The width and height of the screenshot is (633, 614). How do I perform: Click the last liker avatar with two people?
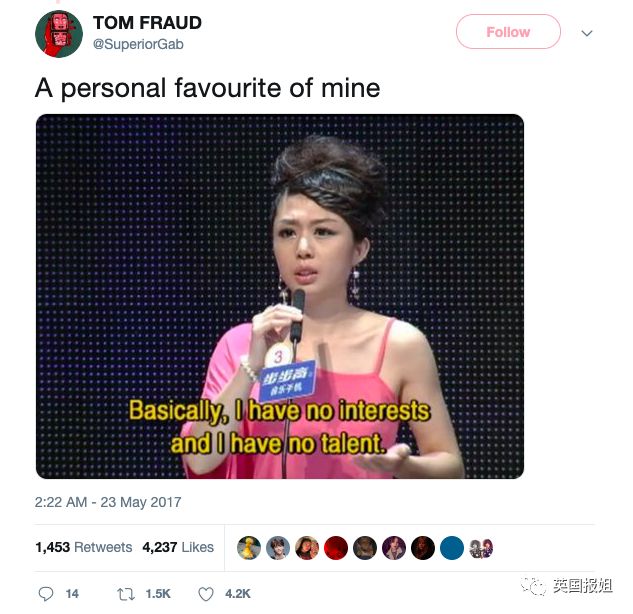(x=481, y=548)
